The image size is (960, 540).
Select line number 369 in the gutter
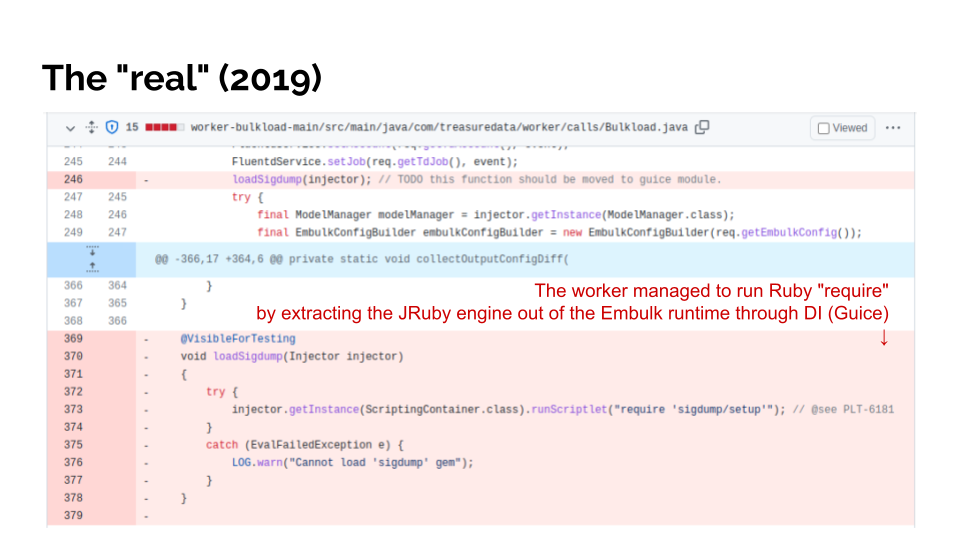point(73,338)
